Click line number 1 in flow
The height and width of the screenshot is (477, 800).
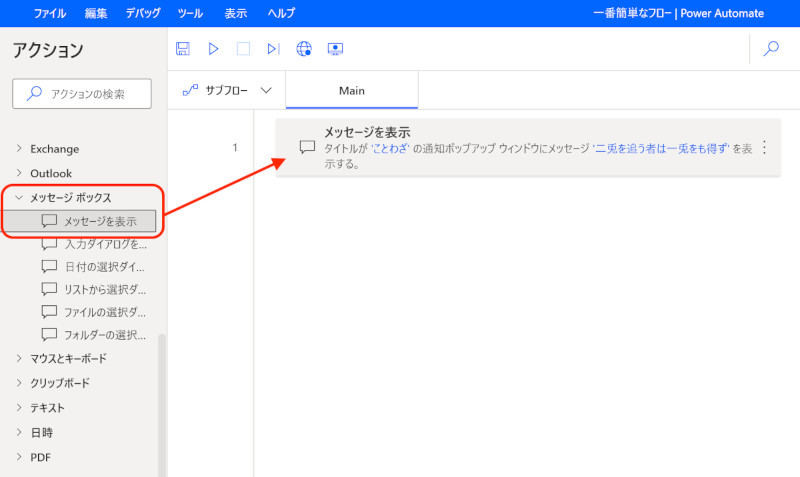(235, 147)
